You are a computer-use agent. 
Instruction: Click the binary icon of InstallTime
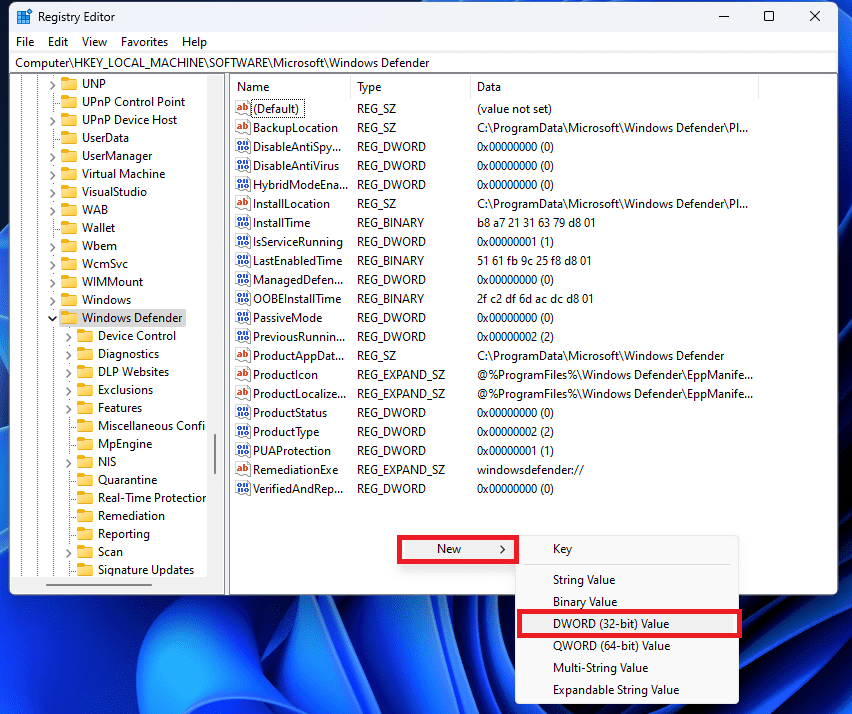click(x=242, y=223)
